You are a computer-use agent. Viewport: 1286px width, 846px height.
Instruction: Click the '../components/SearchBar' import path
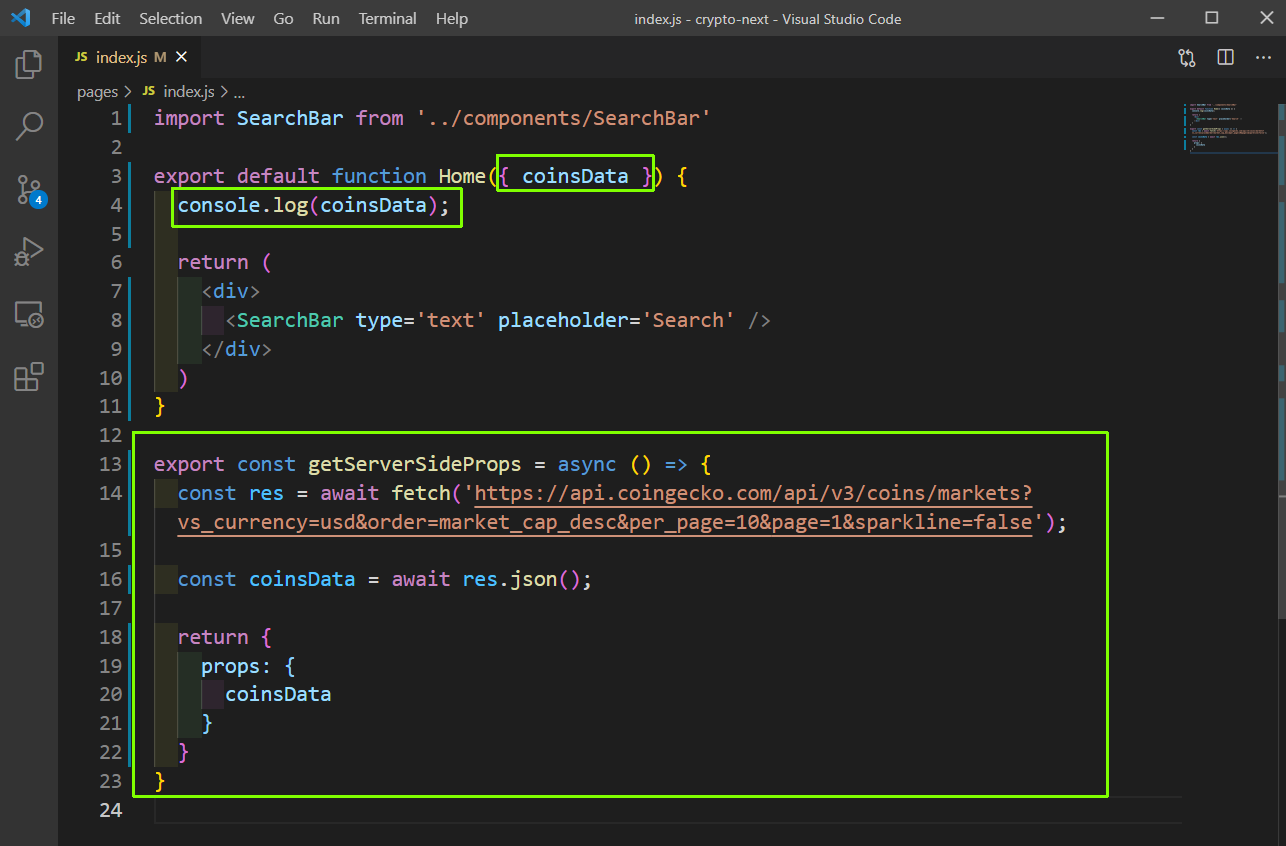tap(563, 118)
